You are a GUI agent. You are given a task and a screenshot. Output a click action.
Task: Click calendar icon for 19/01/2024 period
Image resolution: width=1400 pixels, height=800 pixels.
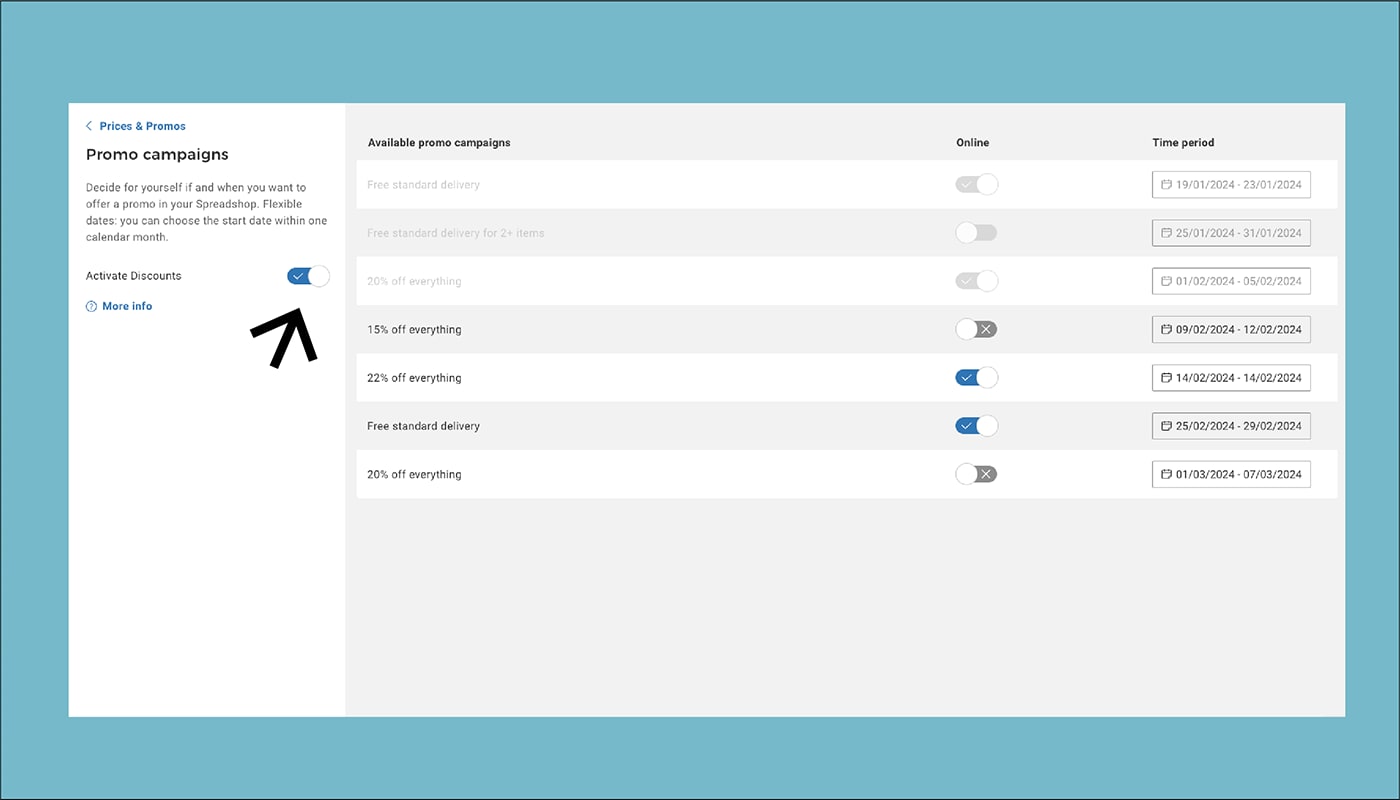[1166, 185]
